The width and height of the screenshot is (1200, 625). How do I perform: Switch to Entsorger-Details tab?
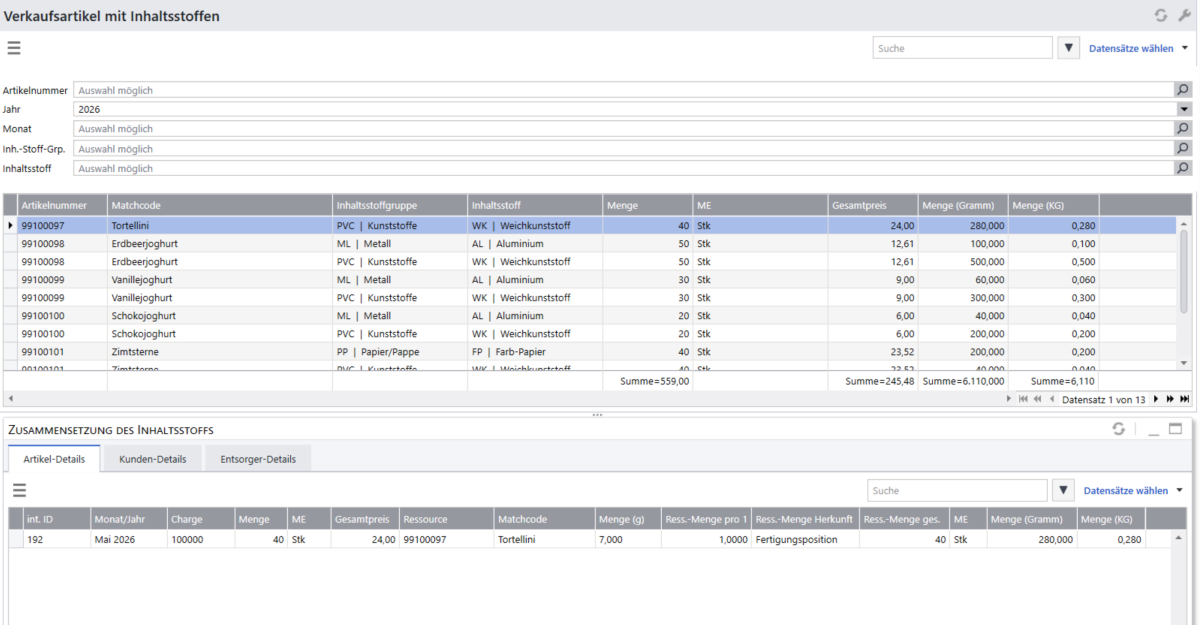pos(258,459)
